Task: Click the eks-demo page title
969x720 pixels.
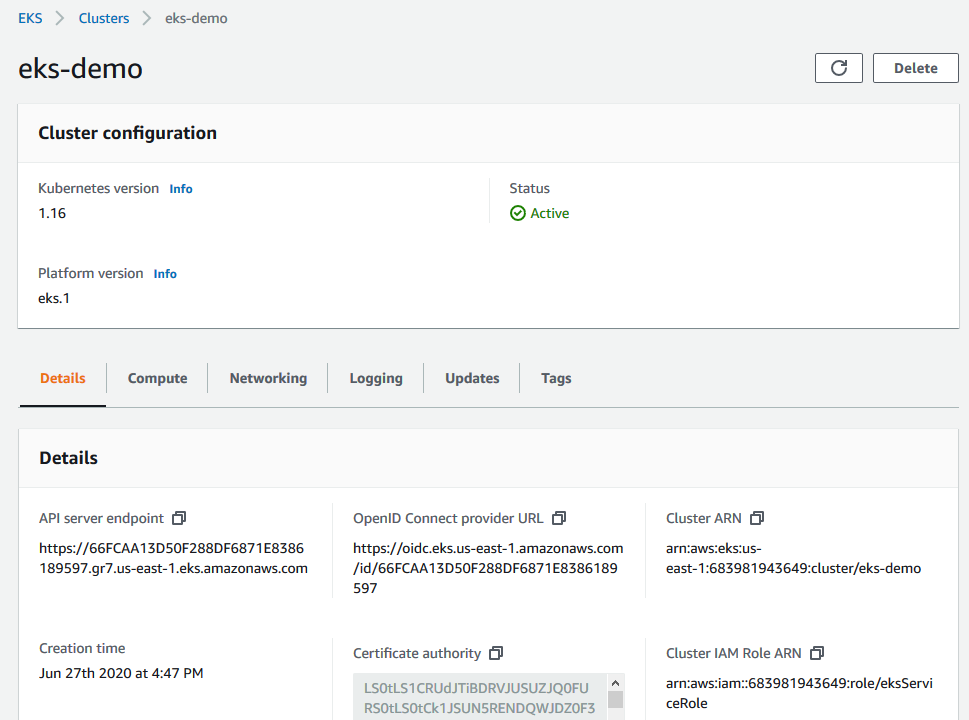Action: click(x=80, y=68)
